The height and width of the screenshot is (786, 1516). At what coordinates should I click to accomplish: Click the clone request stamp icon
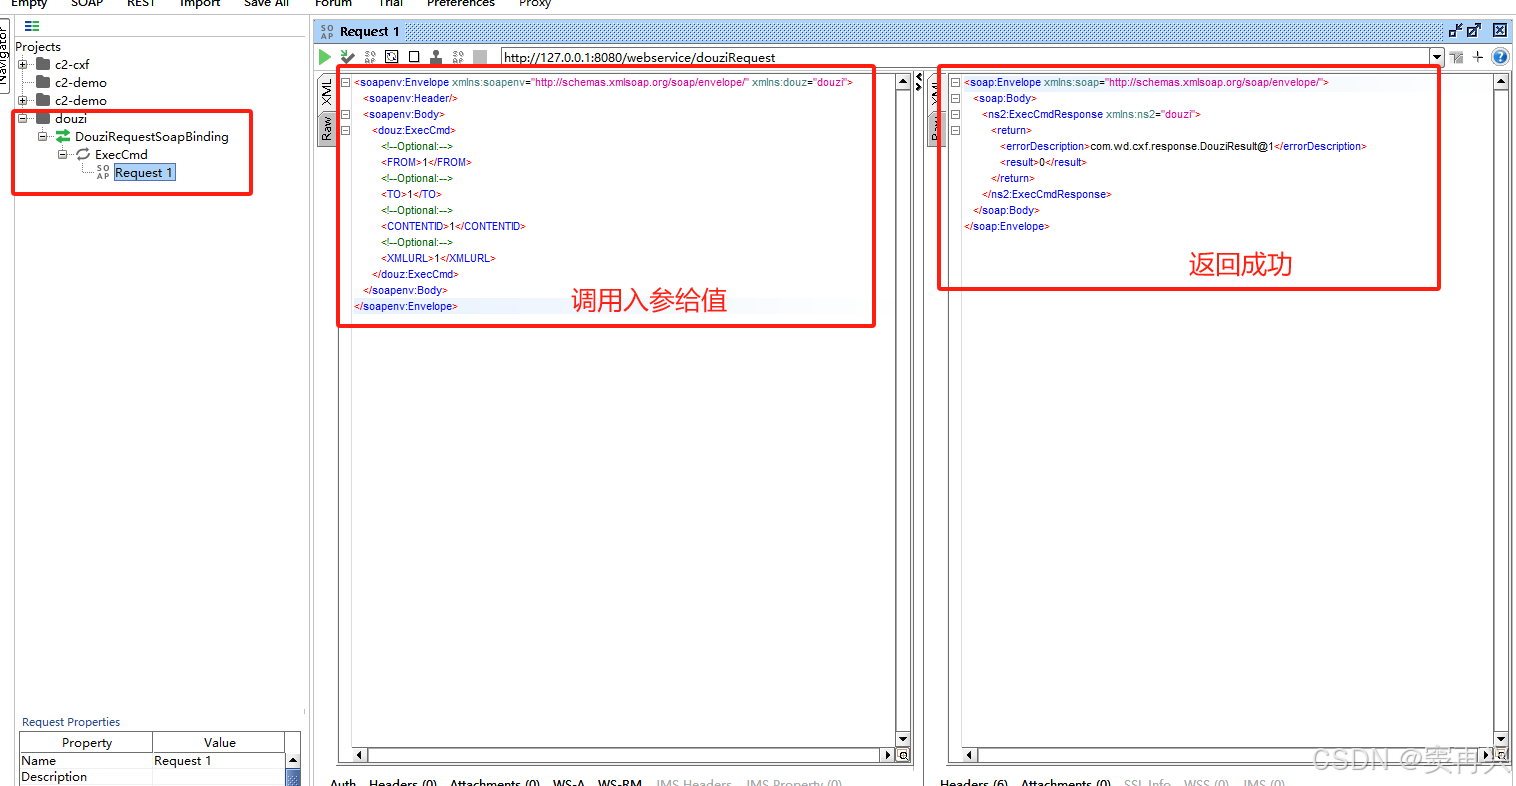coord(436,57)
